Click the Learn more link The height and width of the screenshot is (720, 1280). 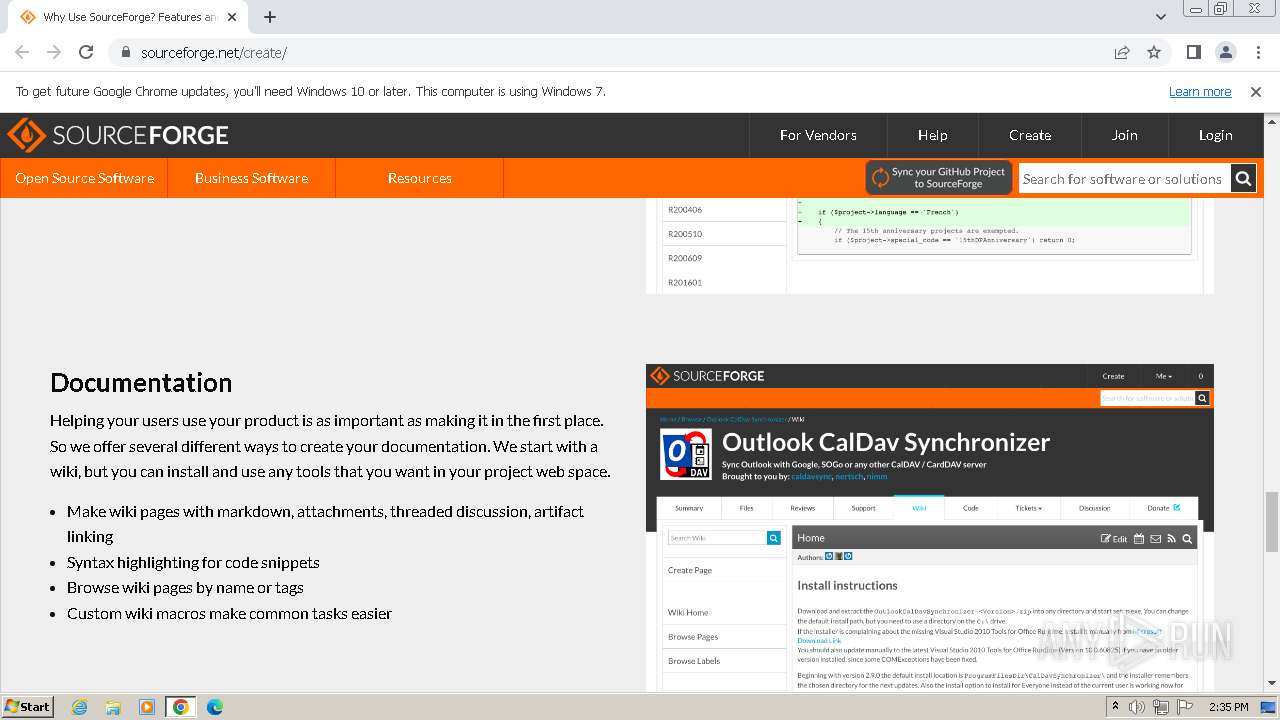[1200, 91]
